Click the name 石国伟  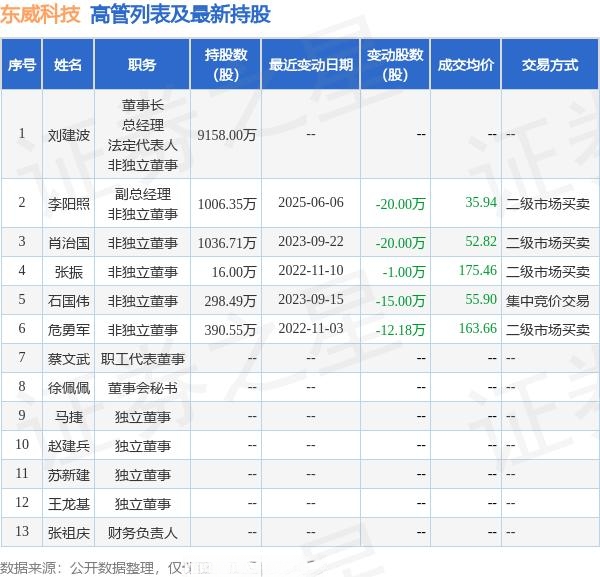pyautogui.click(x=69, y=301)
